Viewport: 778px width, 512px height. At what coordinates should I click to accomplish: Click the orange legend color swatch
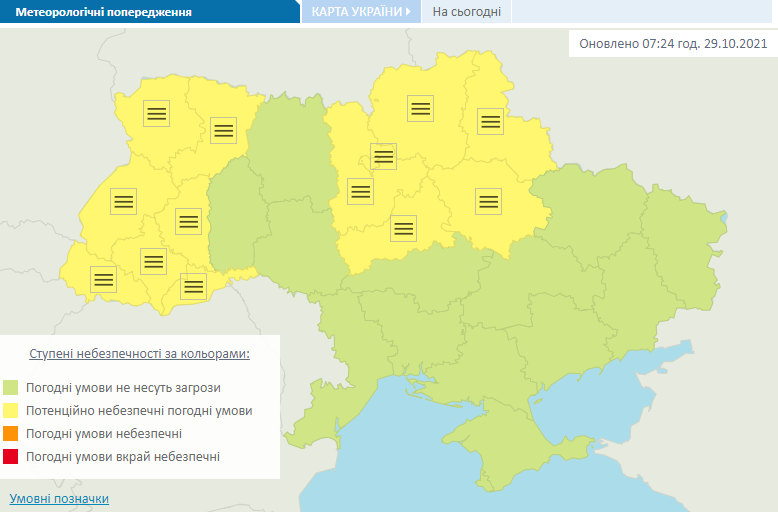(x=11, y=434)
